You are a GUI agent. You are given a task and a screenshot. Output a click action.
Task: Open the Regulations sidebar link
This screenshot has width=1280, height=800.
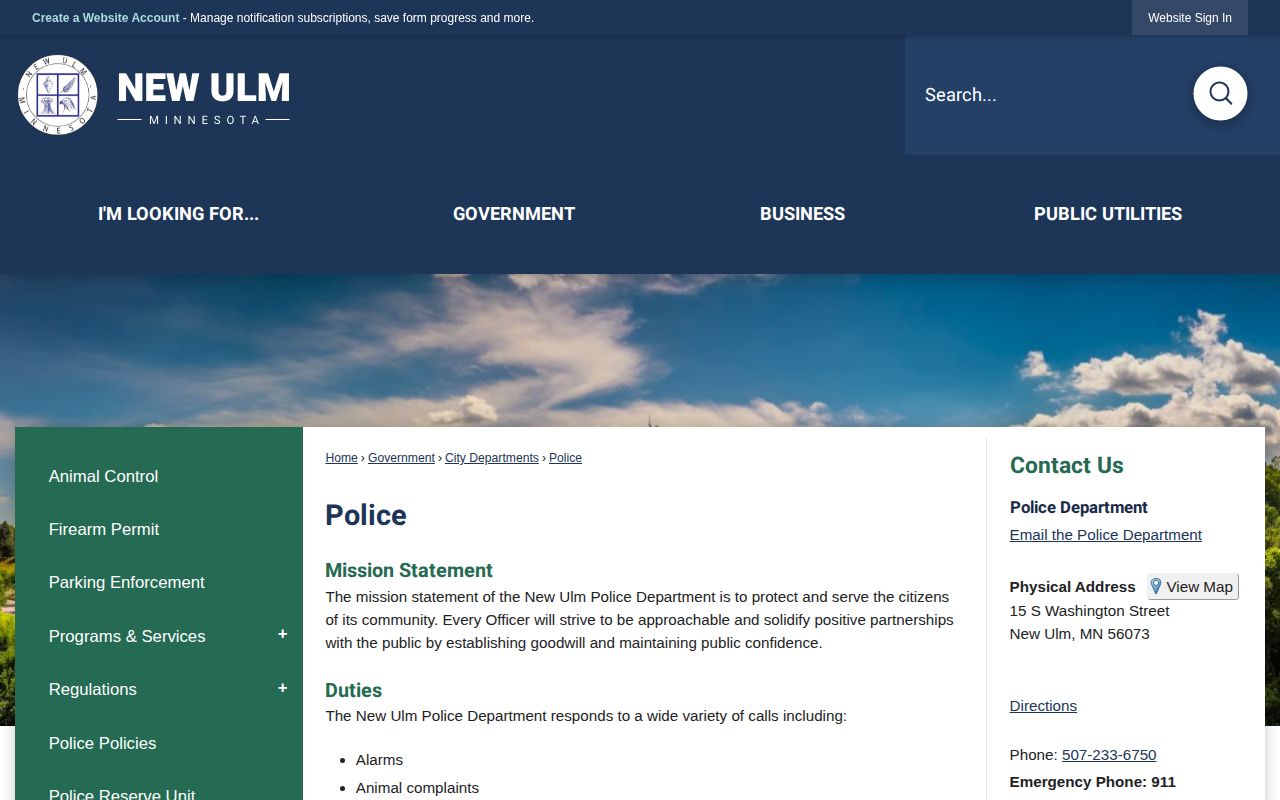pos(93,689)
